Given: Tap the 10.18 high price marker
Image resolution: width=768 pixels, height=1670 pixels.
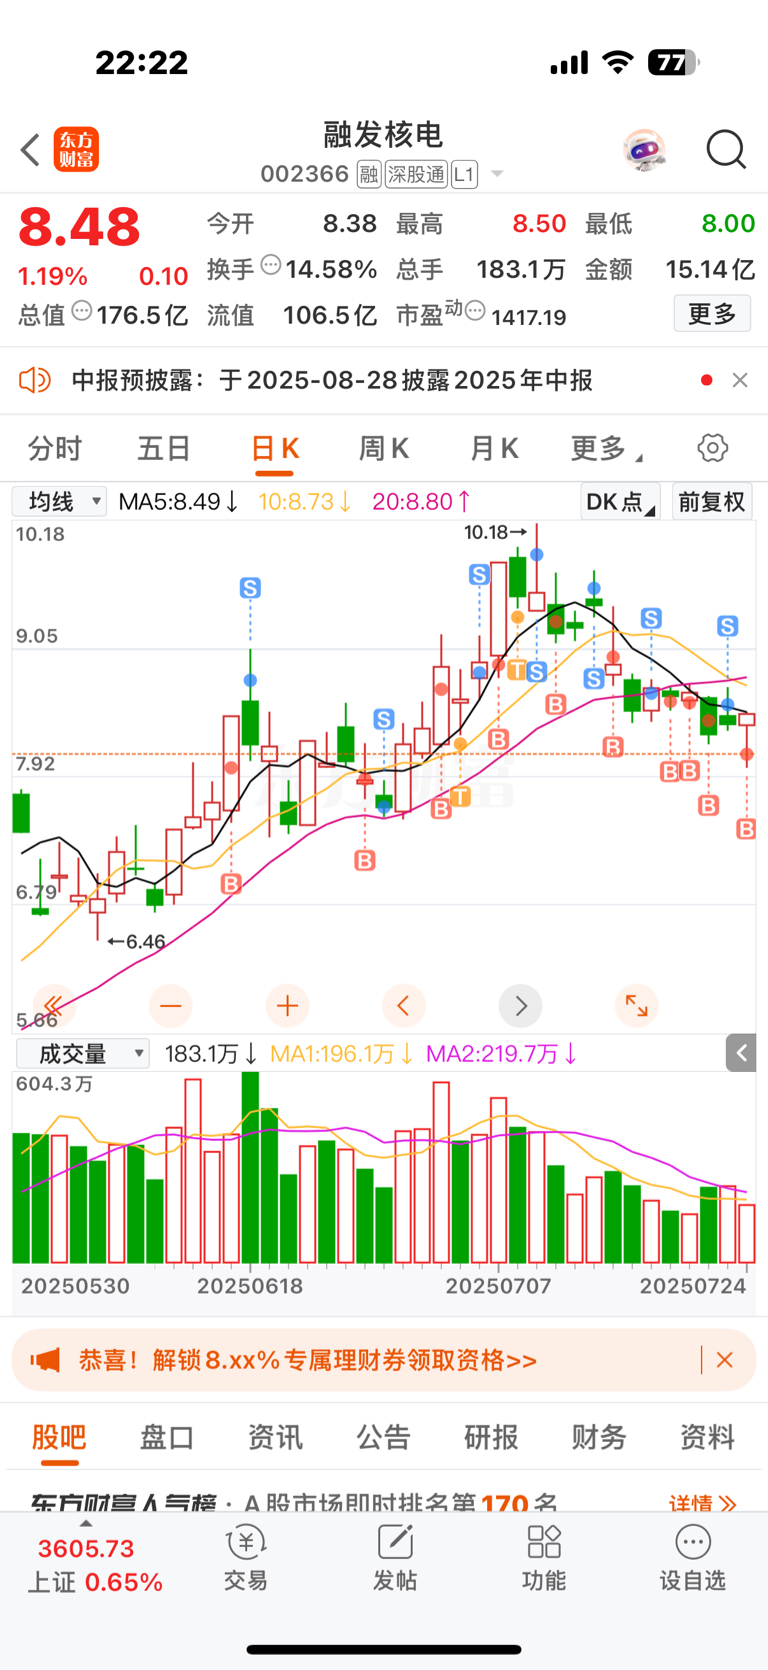Looking at the screenshot, I should pos(495,532).
